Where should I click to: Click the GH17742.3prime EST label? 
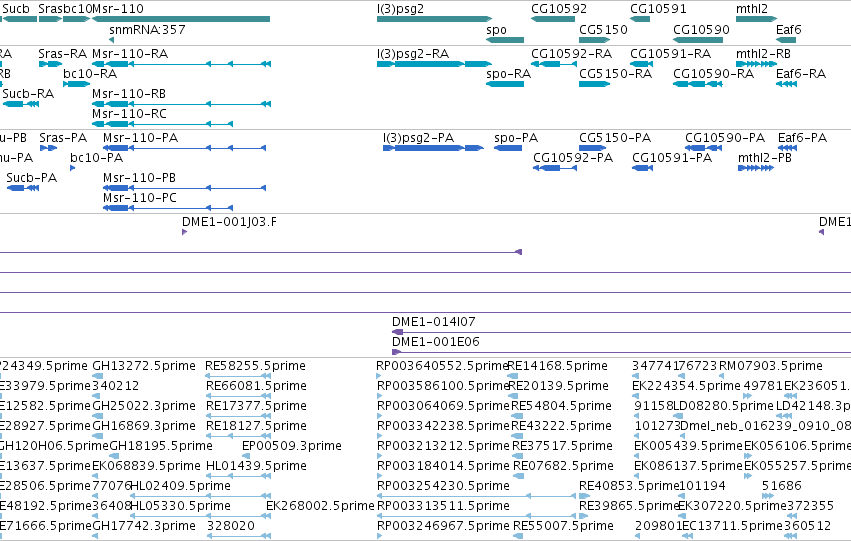point(144,526)
